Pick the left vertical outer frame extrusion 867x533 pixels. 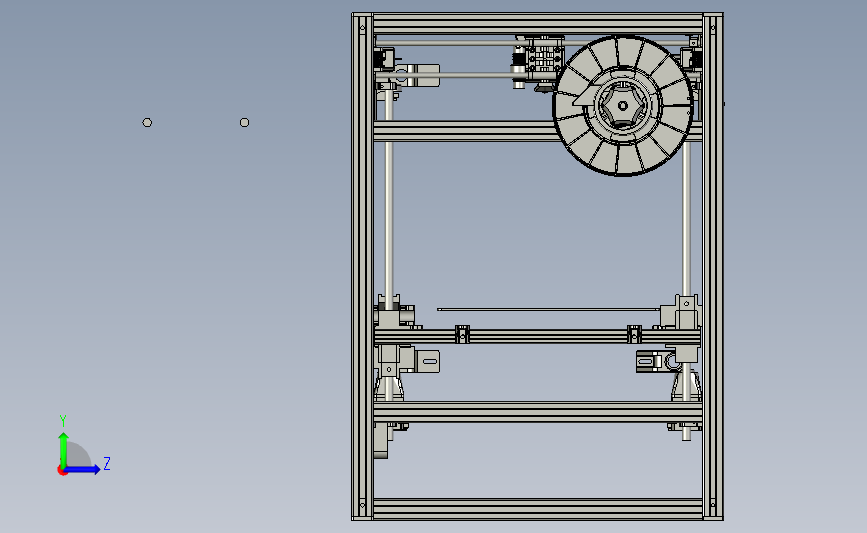tap(363, 266)
